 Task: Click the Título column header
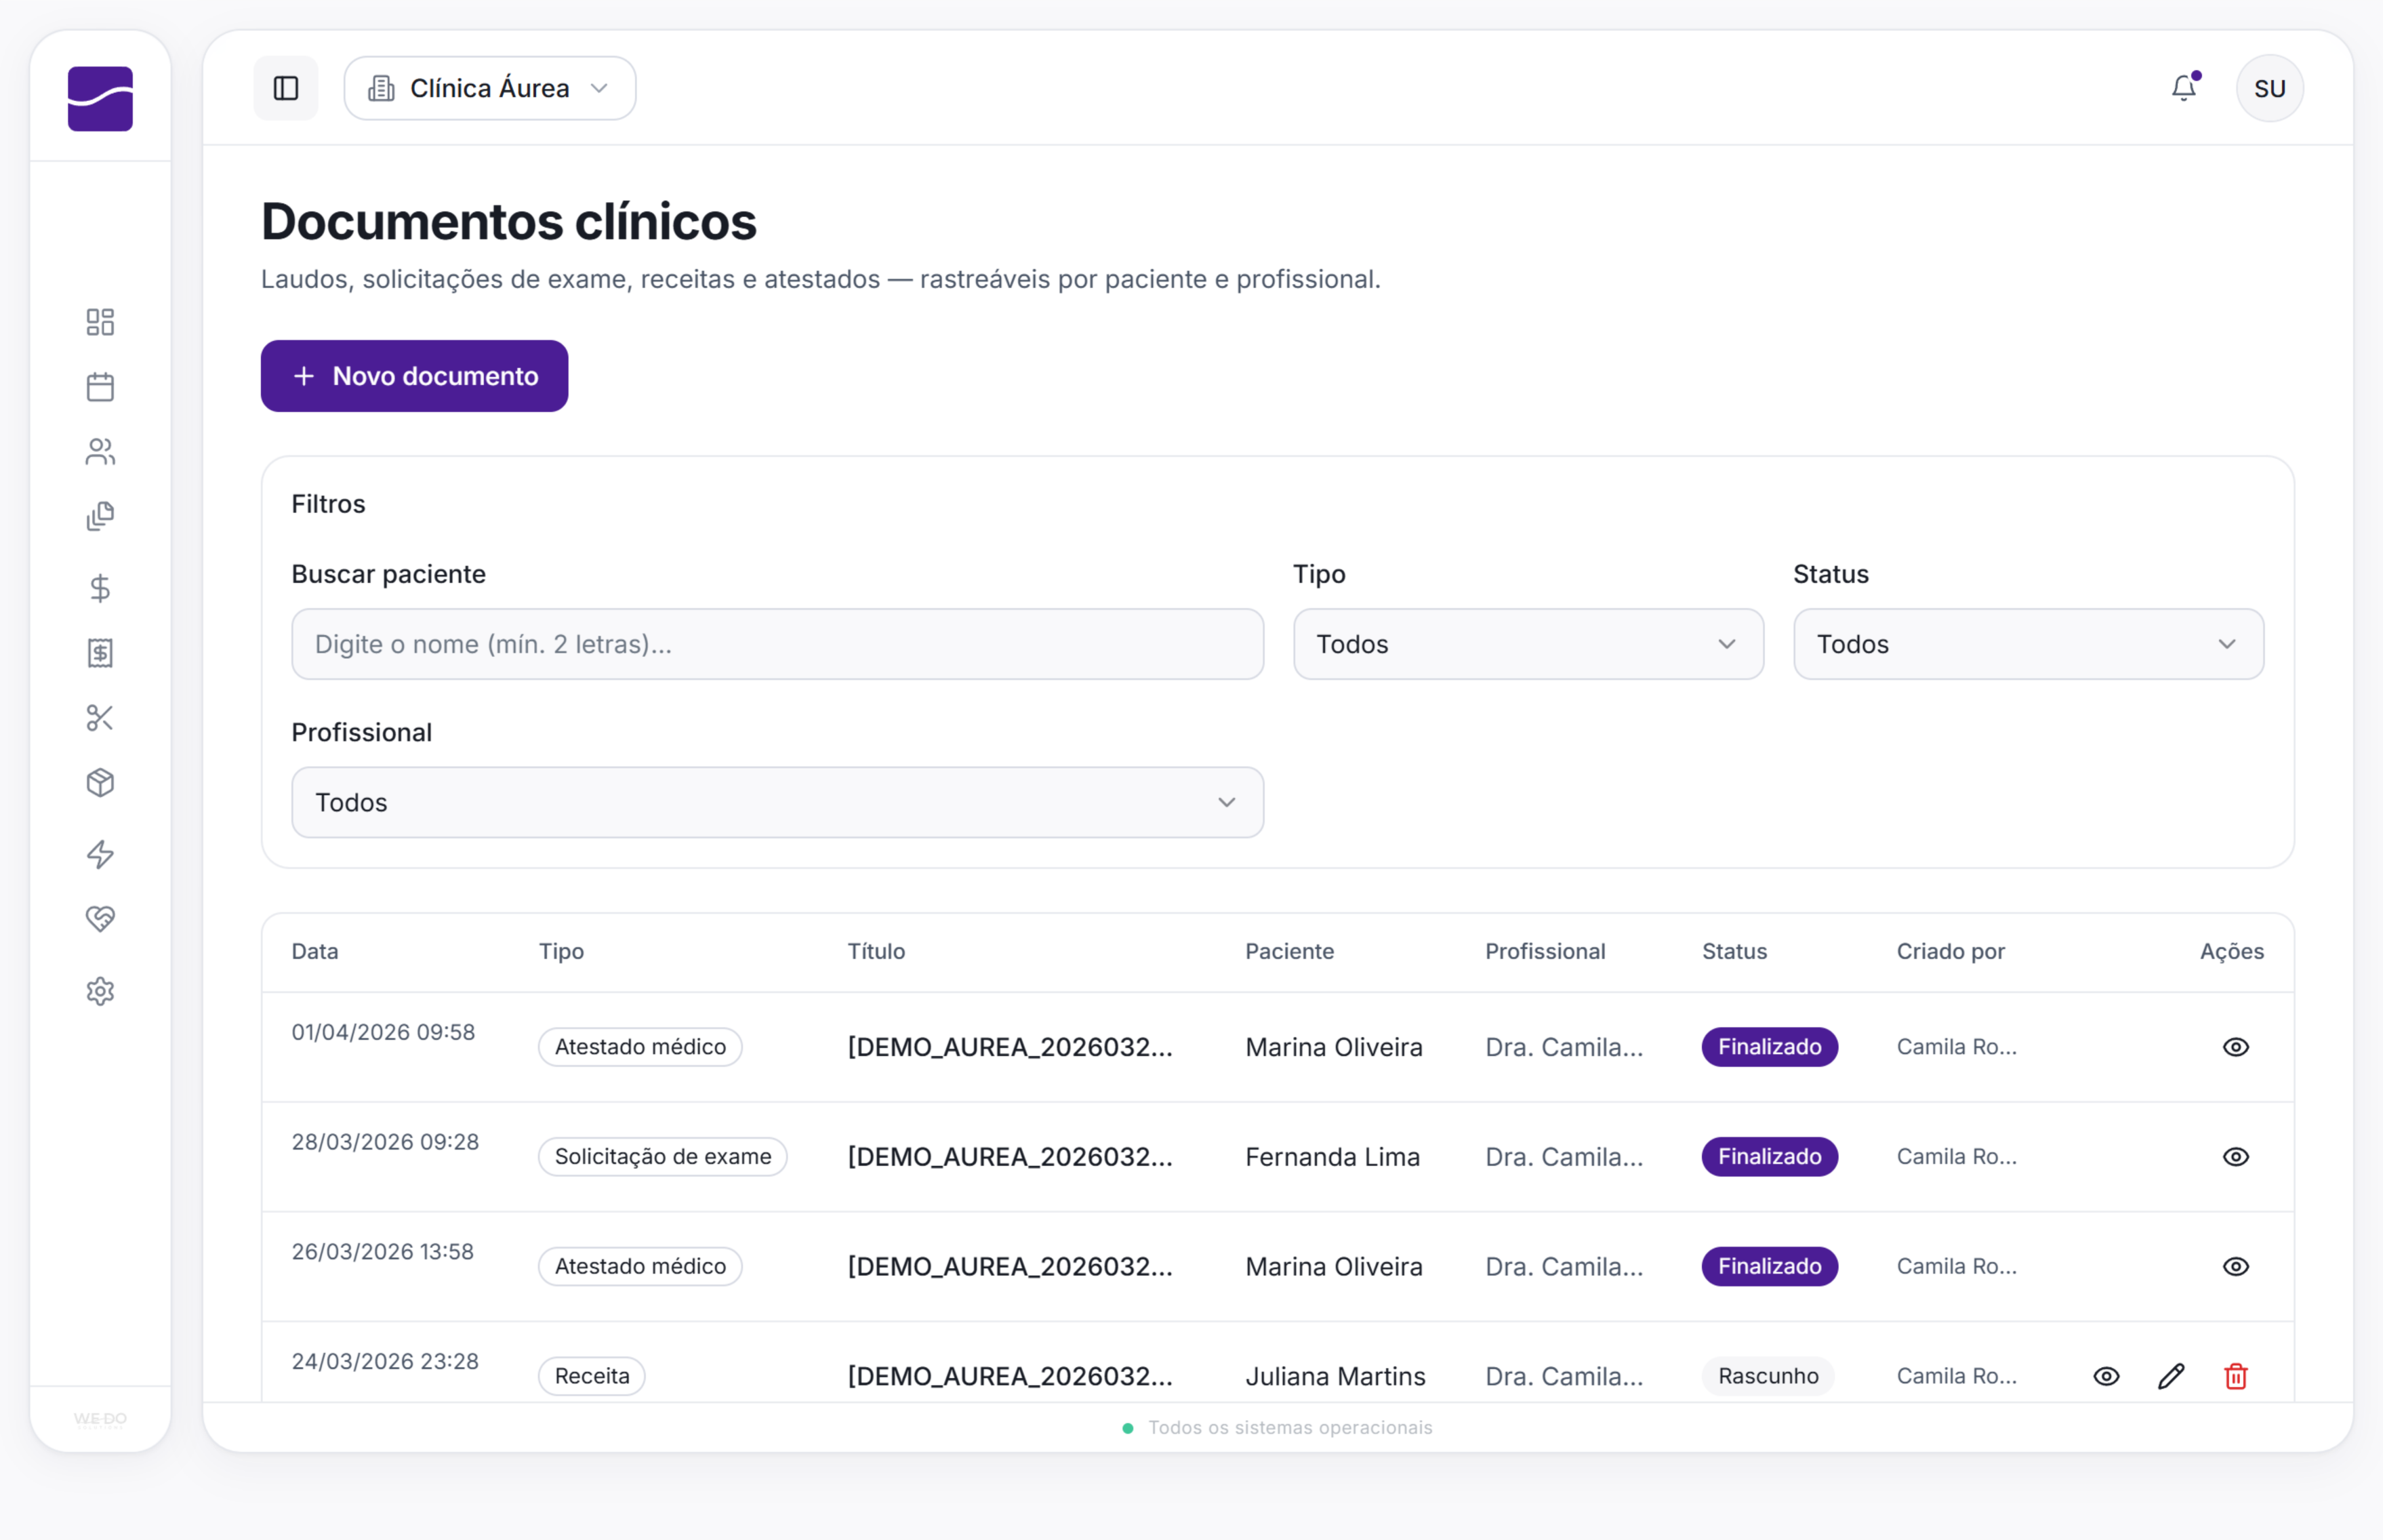(876, 951)
